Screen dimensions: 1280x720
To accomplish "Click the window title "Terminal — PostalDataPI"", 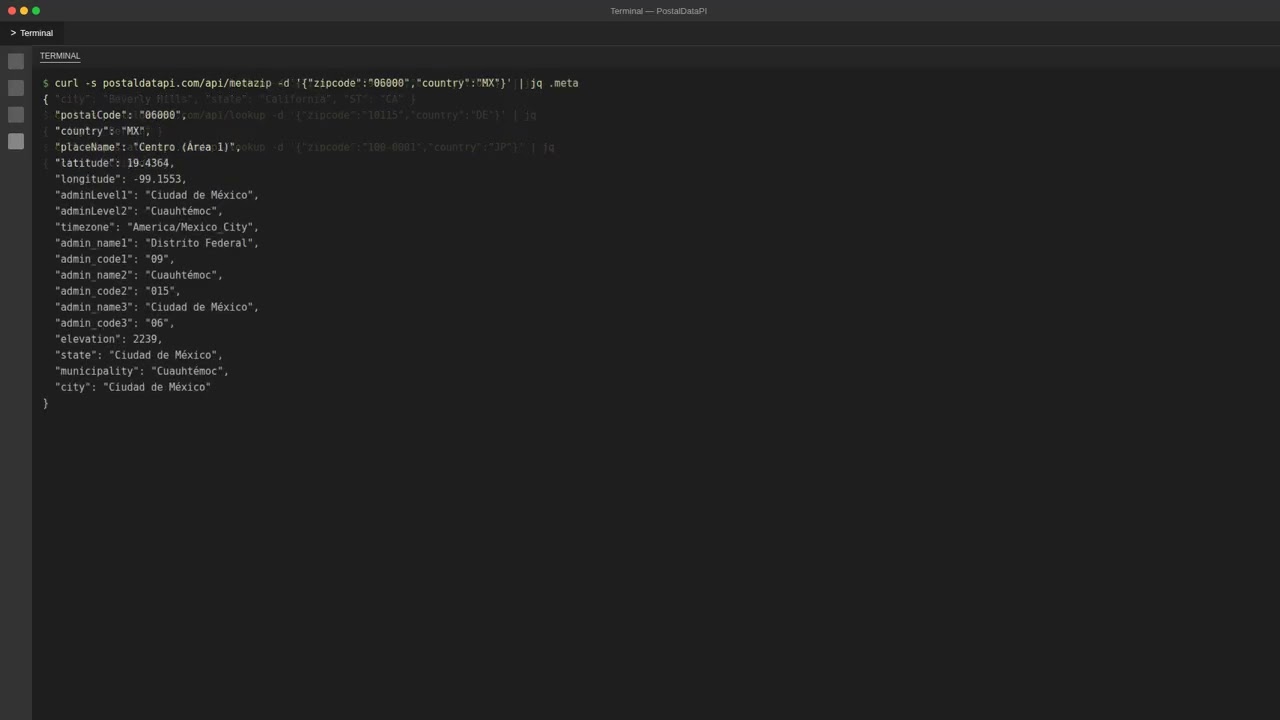I will [x=658, y=11].
